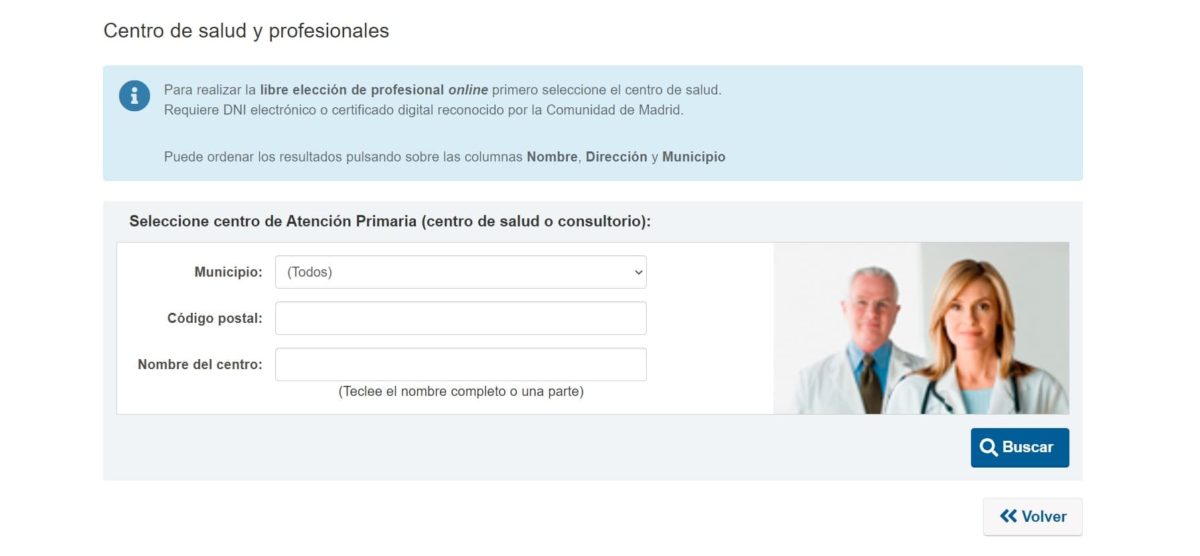Click the Municipio field label
Screen dimensions: 1200x556
pyautogui.click(x=228, y=272)
